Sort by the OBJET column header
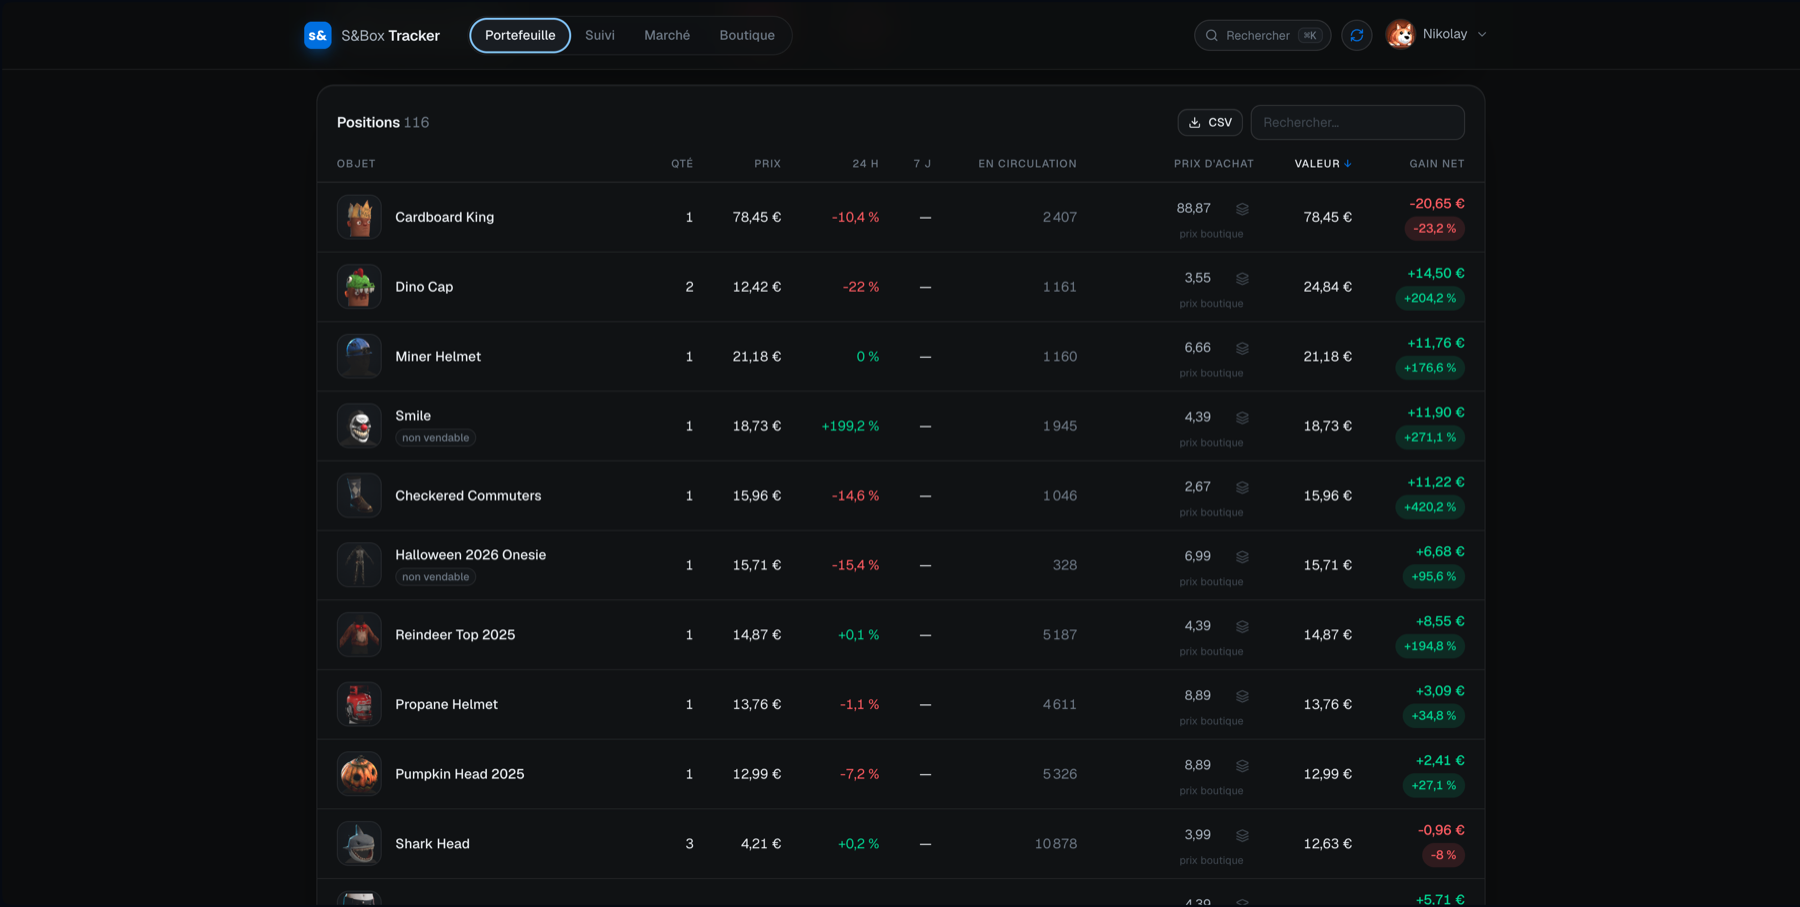Image resolution: width=1800 pixels, height=907 pixels. (356, 164)
